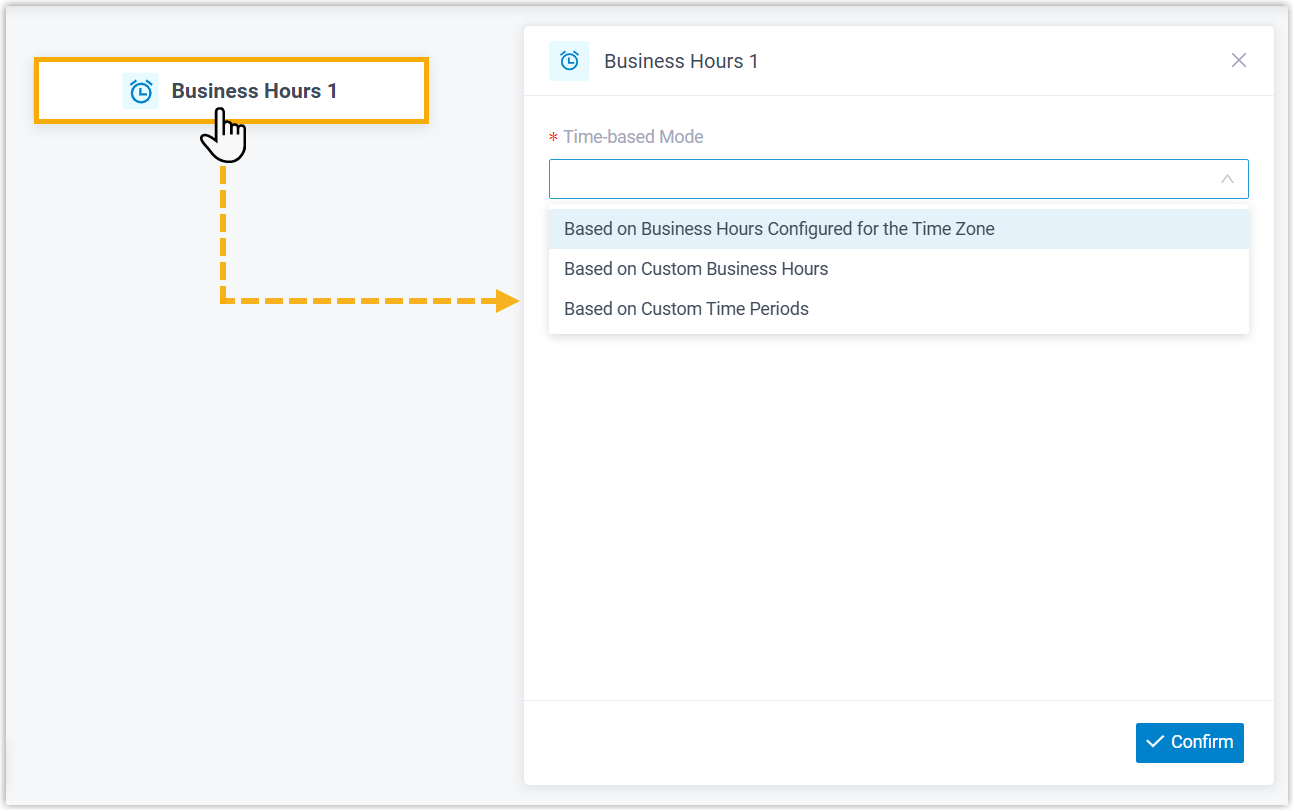The height and width of the screenshot is (811, 1294).
Task: Click the alarm clock icon in the canvas node
Action: pyautogui.click(x=141, y=91)
